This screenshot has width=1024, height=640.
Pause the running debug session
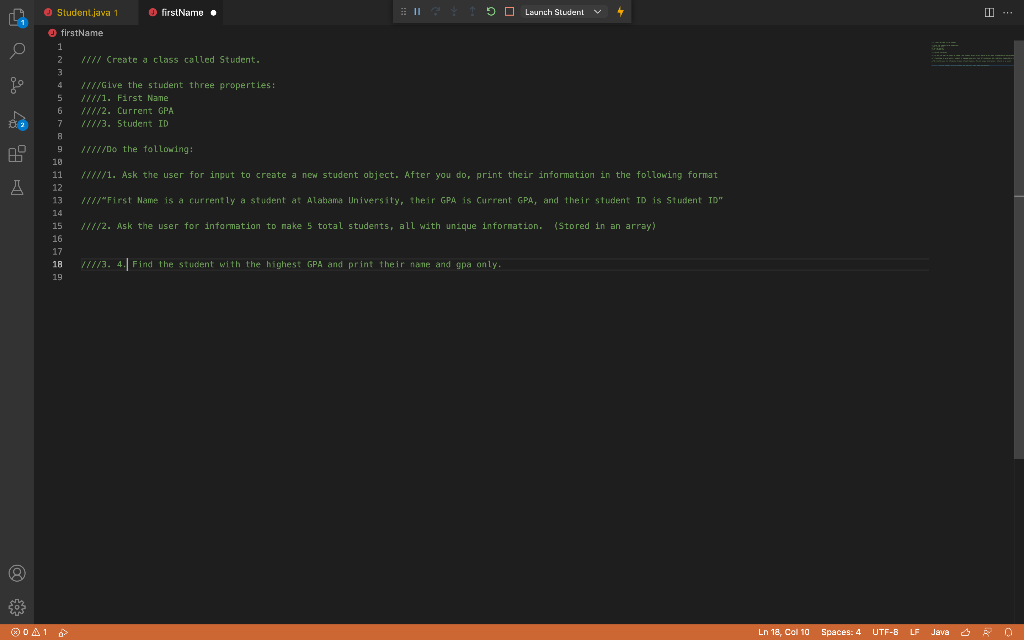(415, 12)
